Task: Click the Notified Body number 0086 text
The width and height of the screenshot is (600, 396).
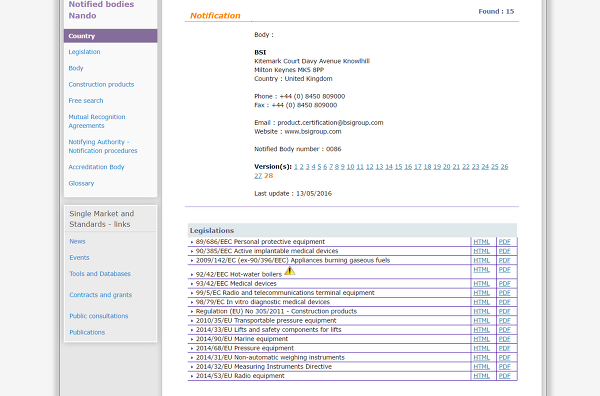Action: (298, 149)
